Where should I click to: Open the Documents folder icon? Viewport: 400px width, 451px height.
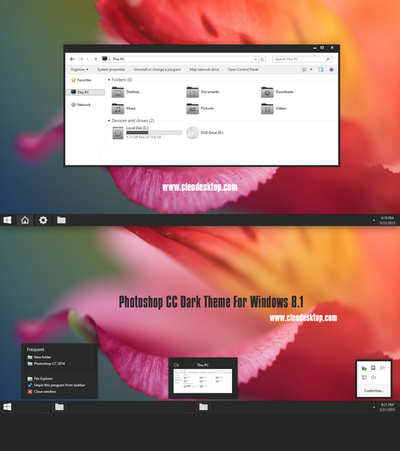tap(192, 92)
